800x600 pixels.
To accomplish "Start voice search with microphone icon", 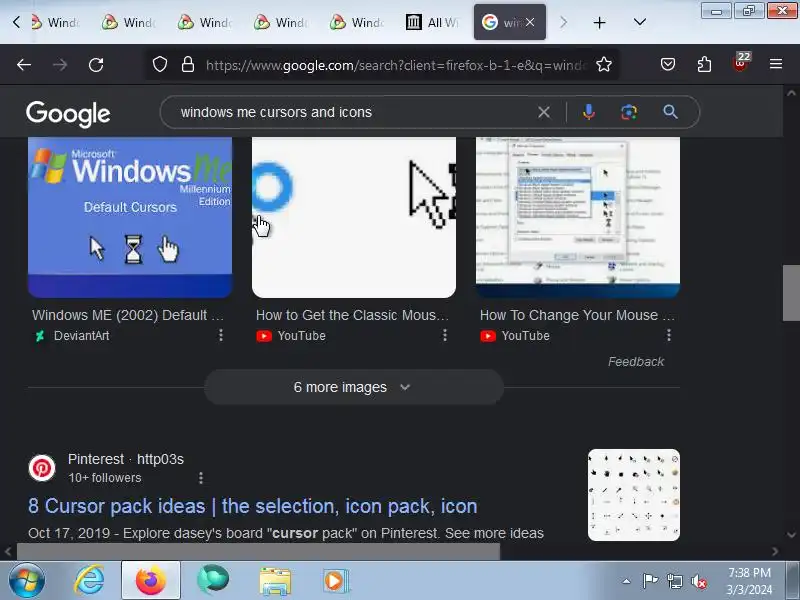I will pos(588,112).
